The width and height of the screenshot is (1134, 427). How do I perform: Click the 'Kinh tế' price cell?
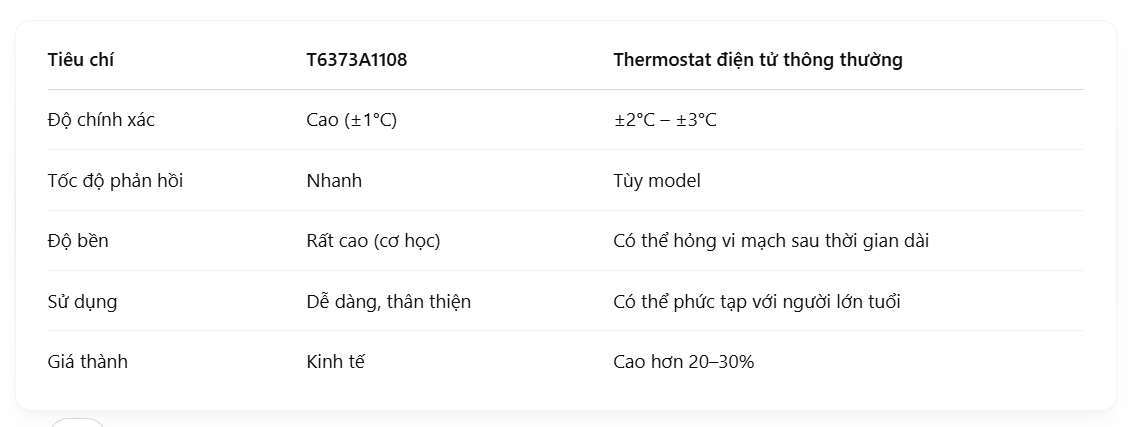(x=336, y=361)
